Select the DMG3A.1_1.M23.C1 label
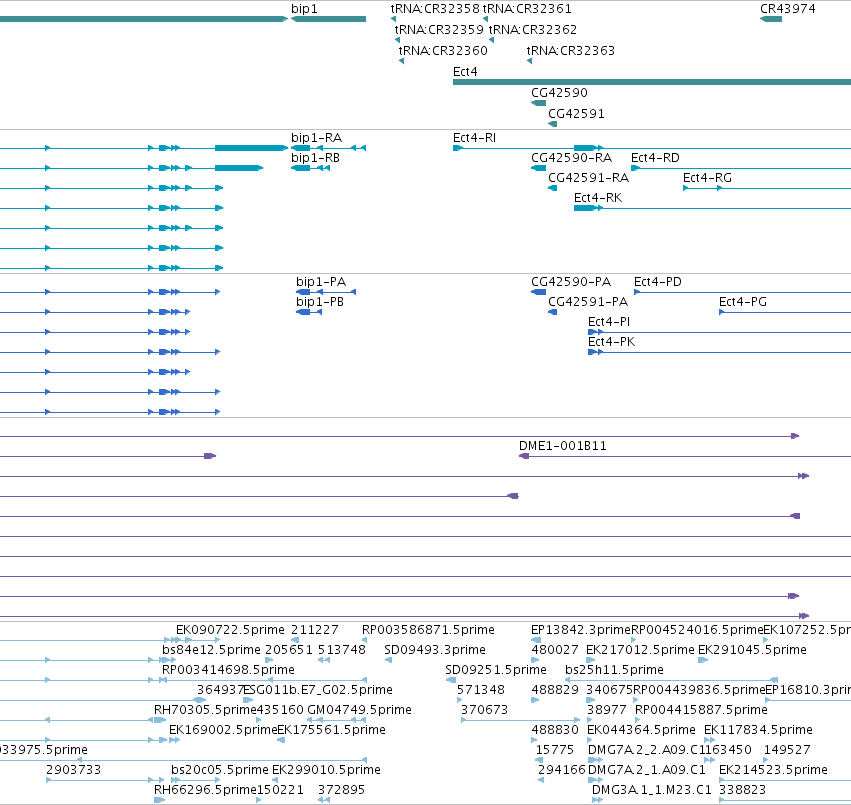 pos(651,790)
